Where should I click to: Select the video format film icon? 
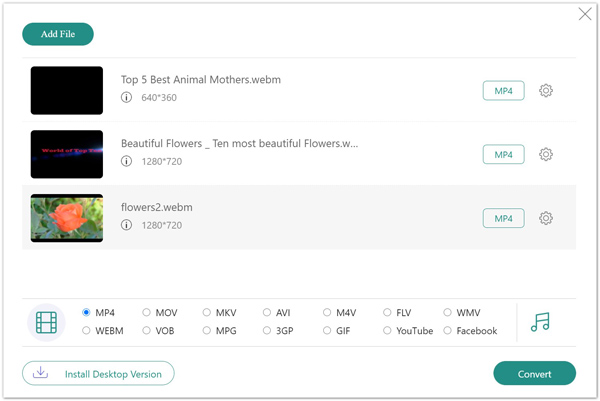click(46, 322)
